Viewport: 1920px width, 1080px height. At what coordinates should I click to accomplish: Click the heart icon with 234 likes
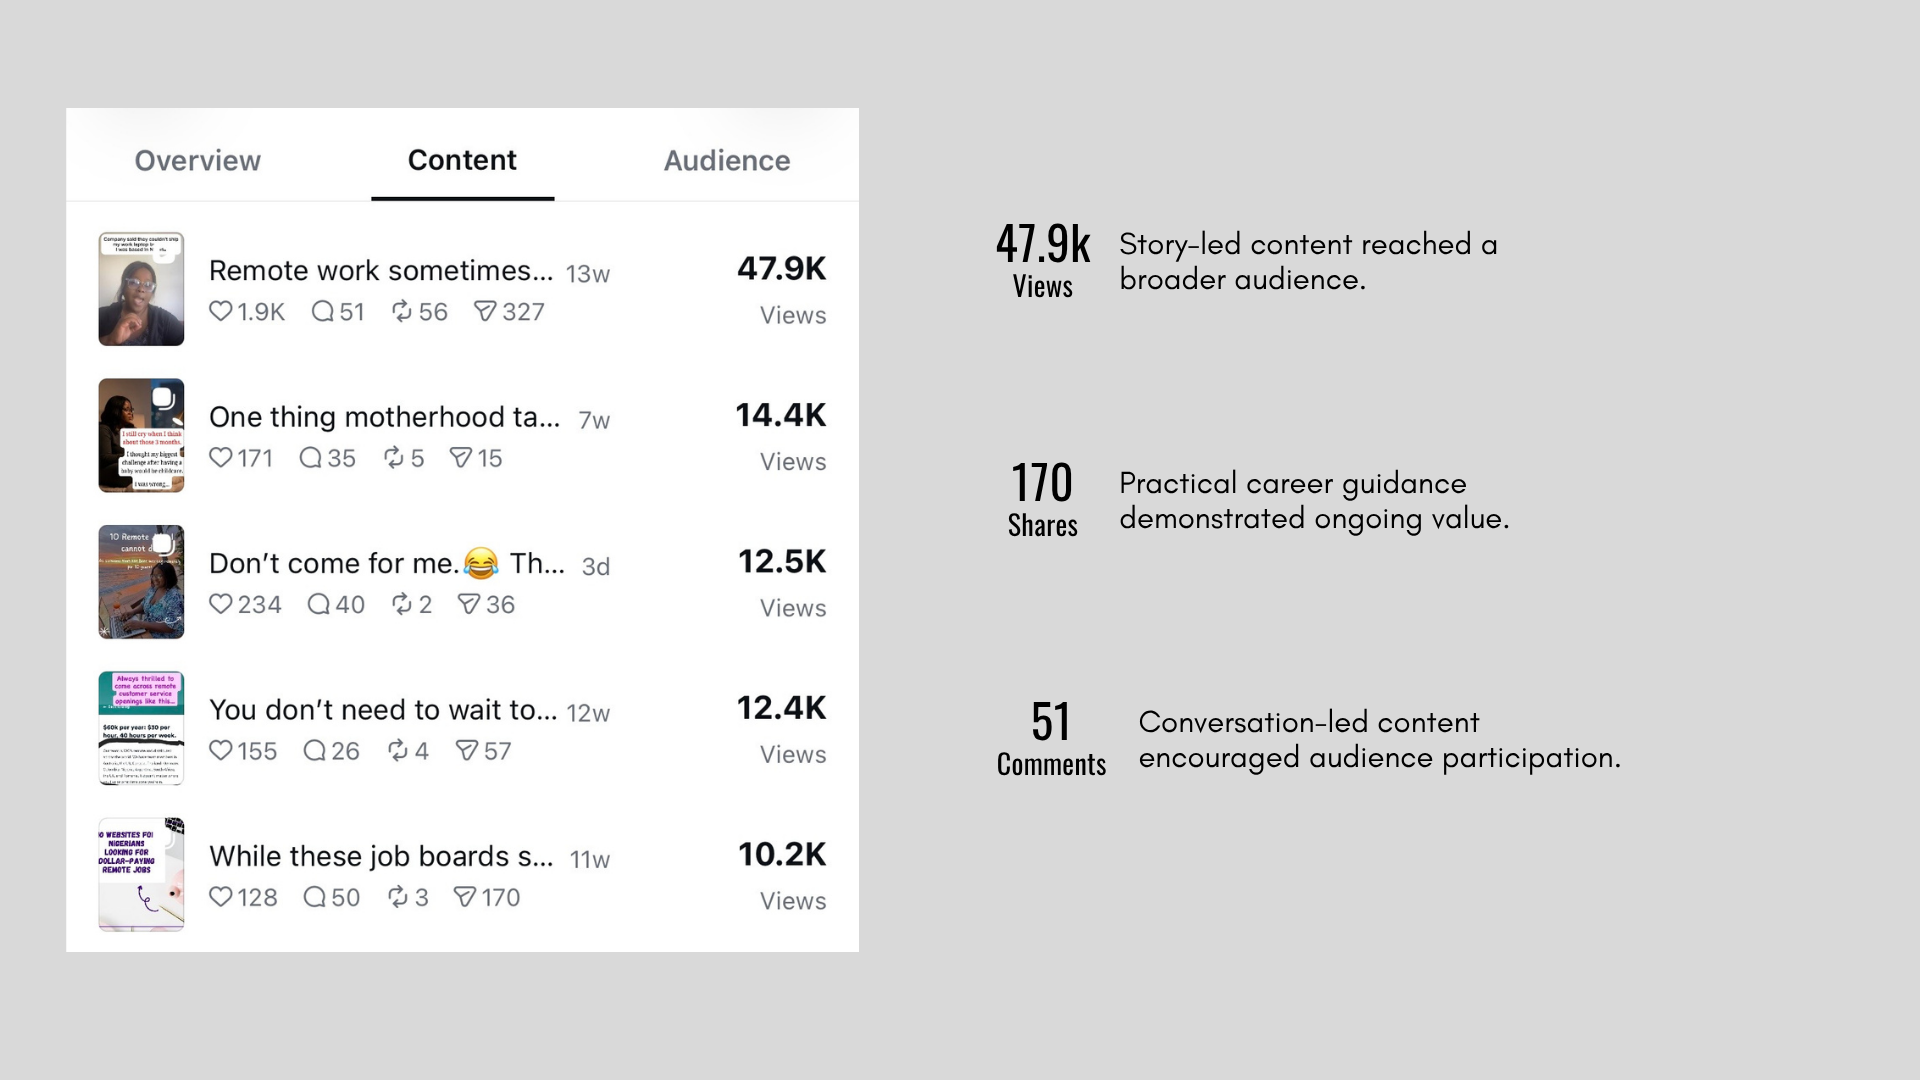click(220, 604)
